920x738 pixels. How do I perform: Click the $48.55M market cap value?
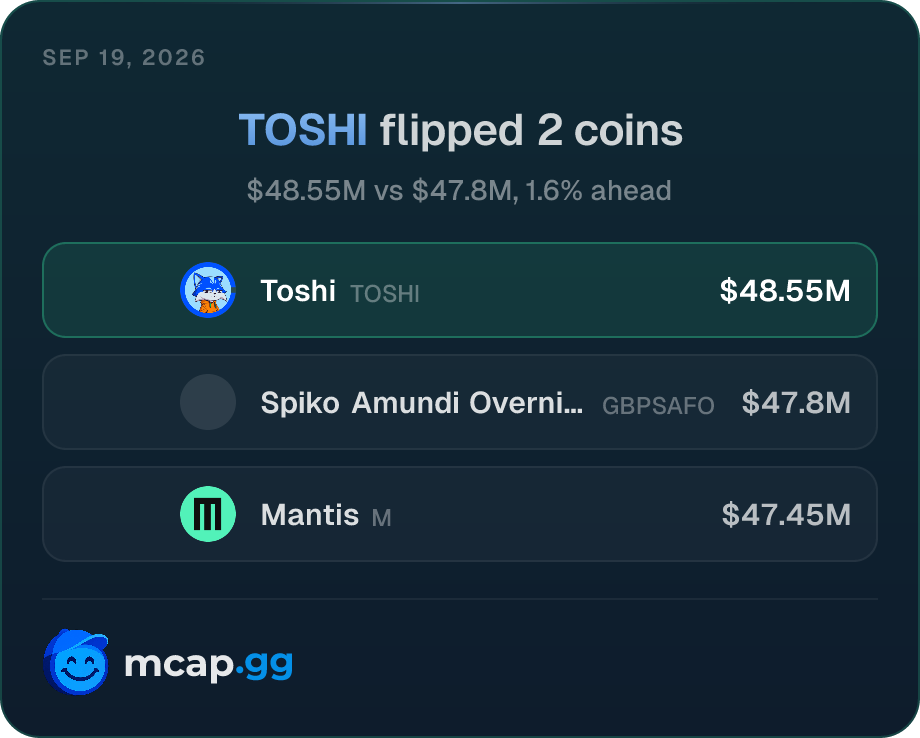(x=785, y=290)
